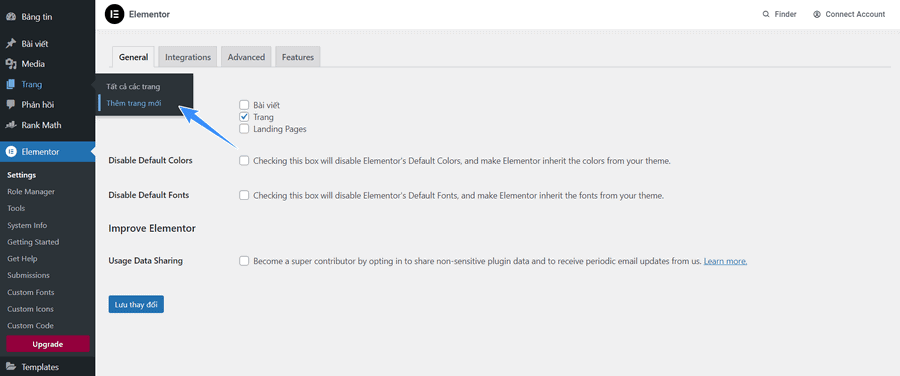Image resolution: width=900 pixels, height=376 pixels.
Task: Click the Phản hồi comments icon
Action: 10,104
